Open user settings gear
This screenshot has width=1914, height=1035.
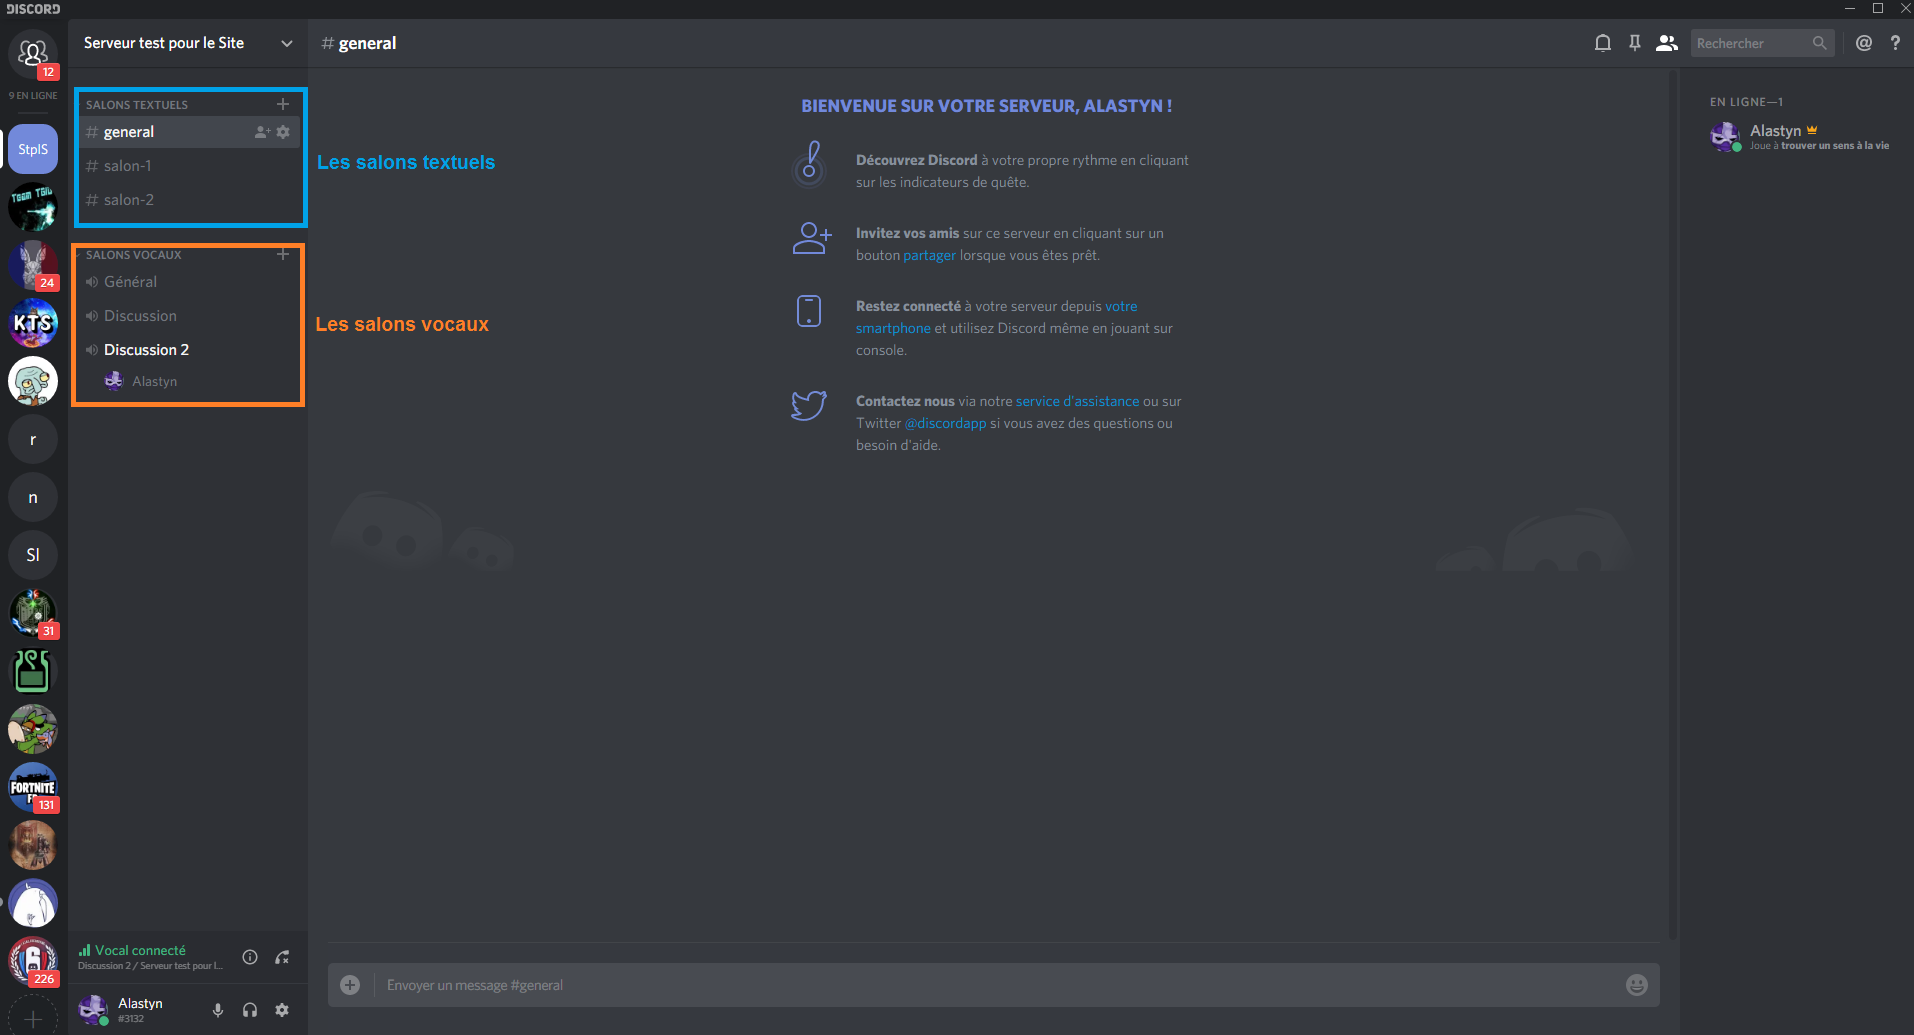coord(282,1010)
